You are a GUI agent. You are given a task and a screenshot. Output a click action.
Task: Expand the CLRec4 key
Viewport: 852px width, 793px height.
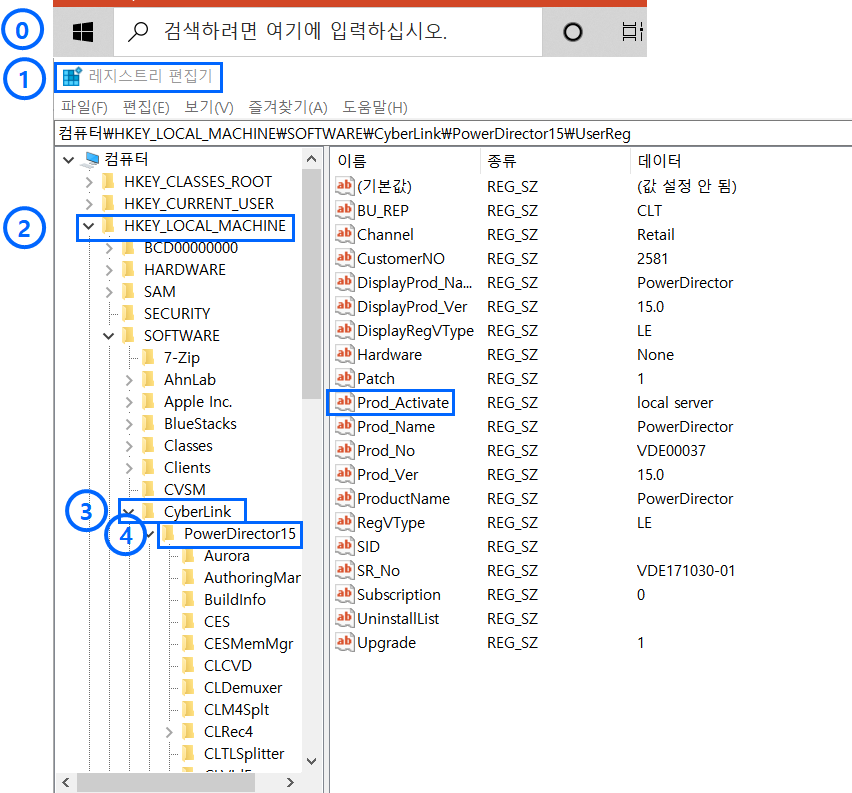169,733
